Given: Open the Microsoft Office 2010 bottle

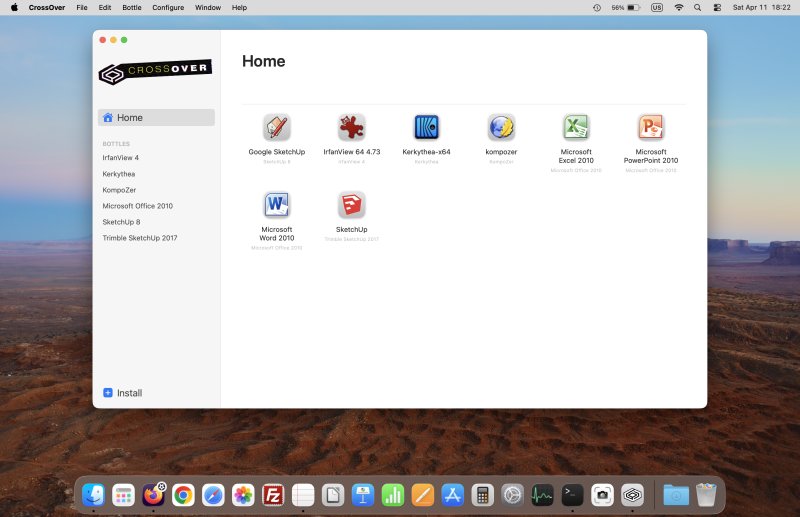Looking at the screenshot, I should coord(138,206).
